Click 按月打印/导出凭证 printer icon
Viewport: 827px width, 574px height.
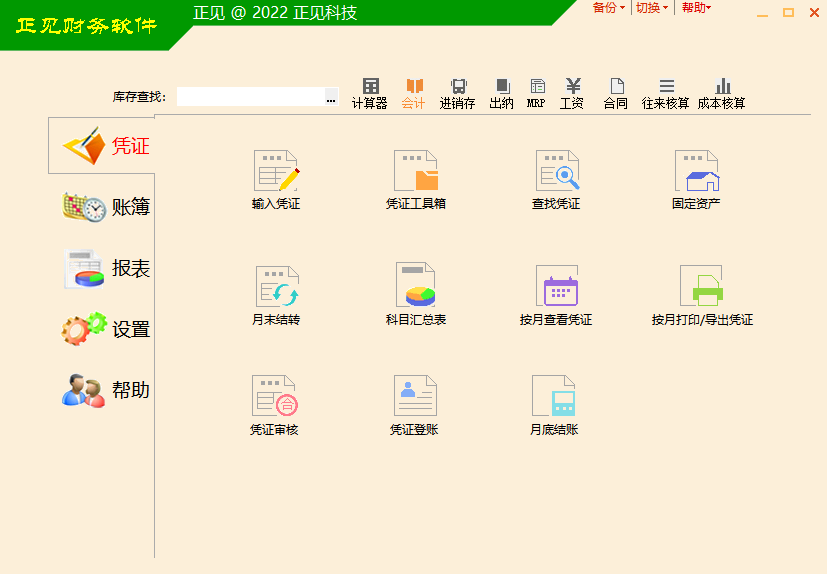pos(701,287)
